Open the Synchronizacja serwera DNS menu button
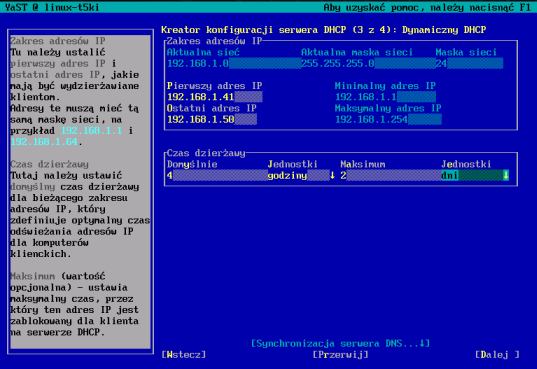The width and height of the screenshot is (537, 369). coord(340,343)
